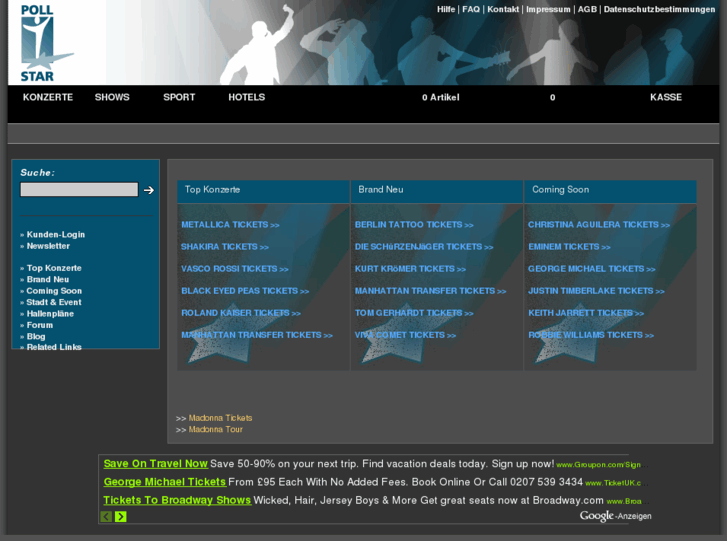Image resolution: width=727 pixels, height=545 pixels.
Task: Open the Impressum link
Action: (548, 9)
